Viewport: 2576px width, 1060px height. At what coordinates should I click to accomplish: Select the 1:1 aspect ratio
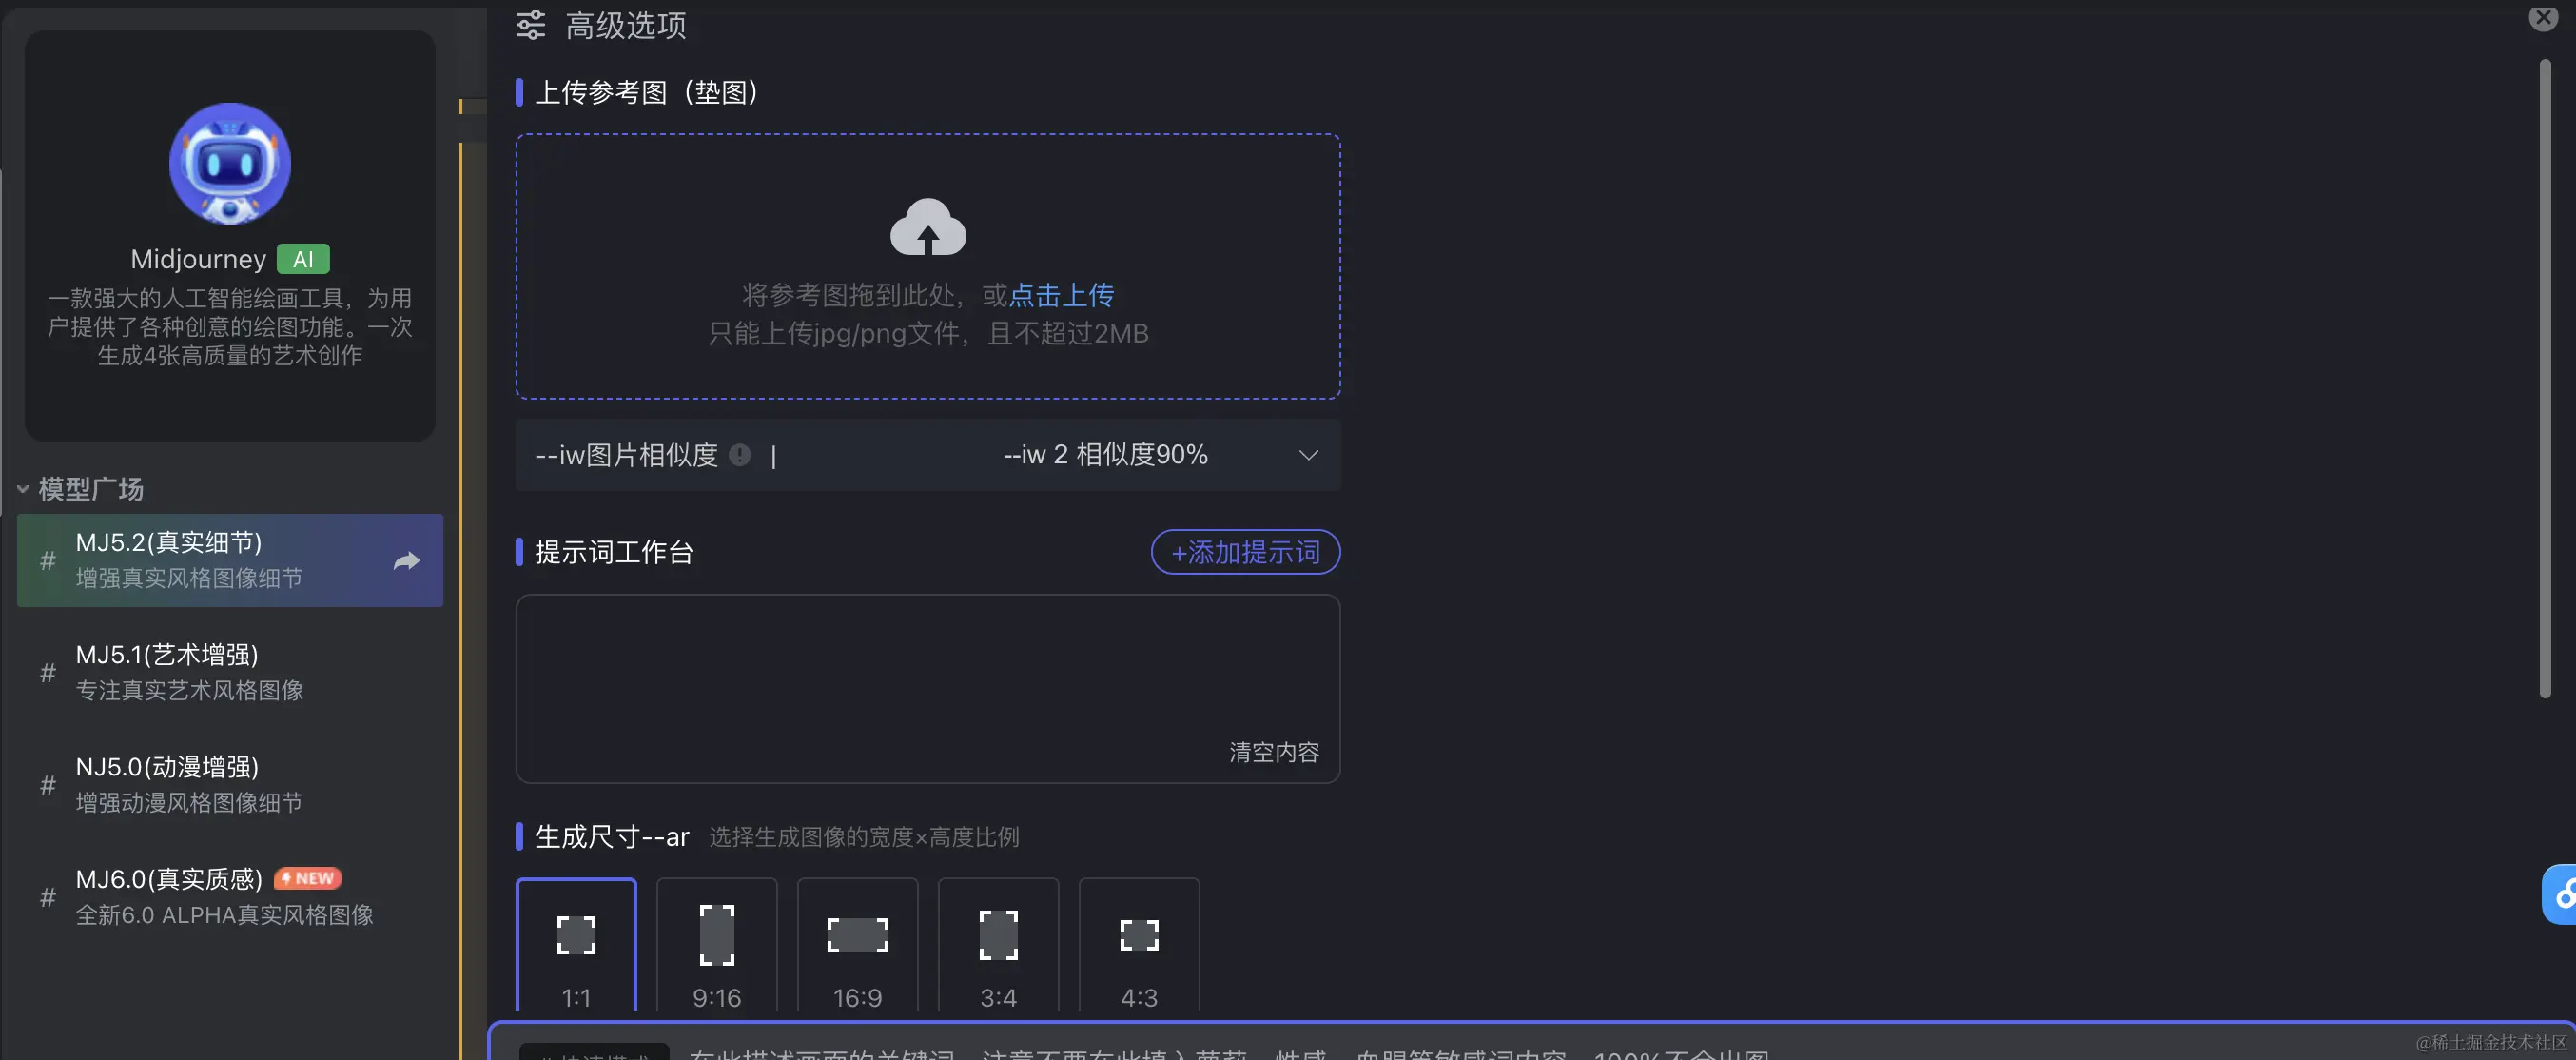click(576, 945)
